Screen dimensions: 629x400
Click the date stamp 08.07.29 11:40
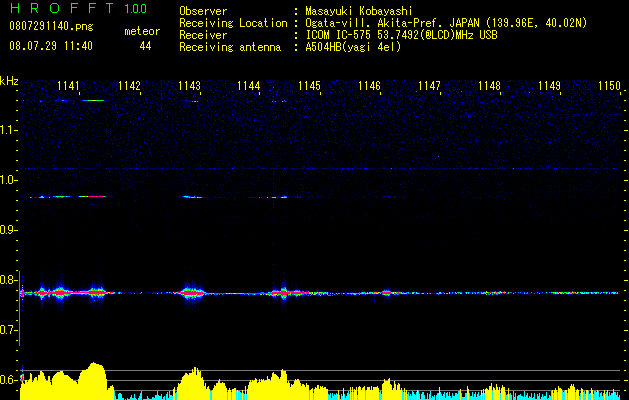point(51,46)
